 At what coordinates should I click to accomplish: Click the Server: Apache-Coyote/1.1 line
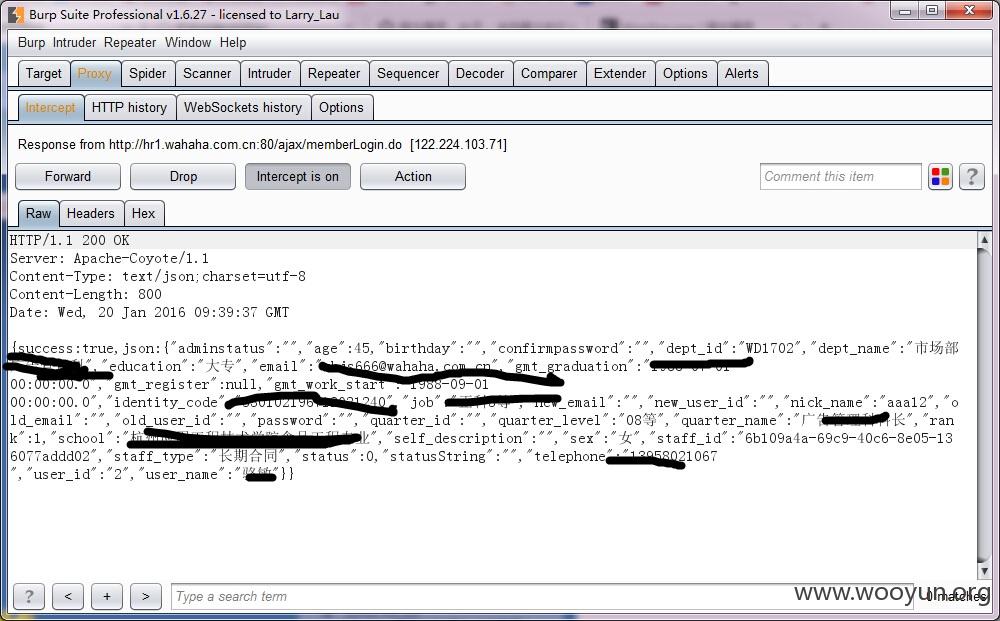pyautogui.click(x=109, y=258)
